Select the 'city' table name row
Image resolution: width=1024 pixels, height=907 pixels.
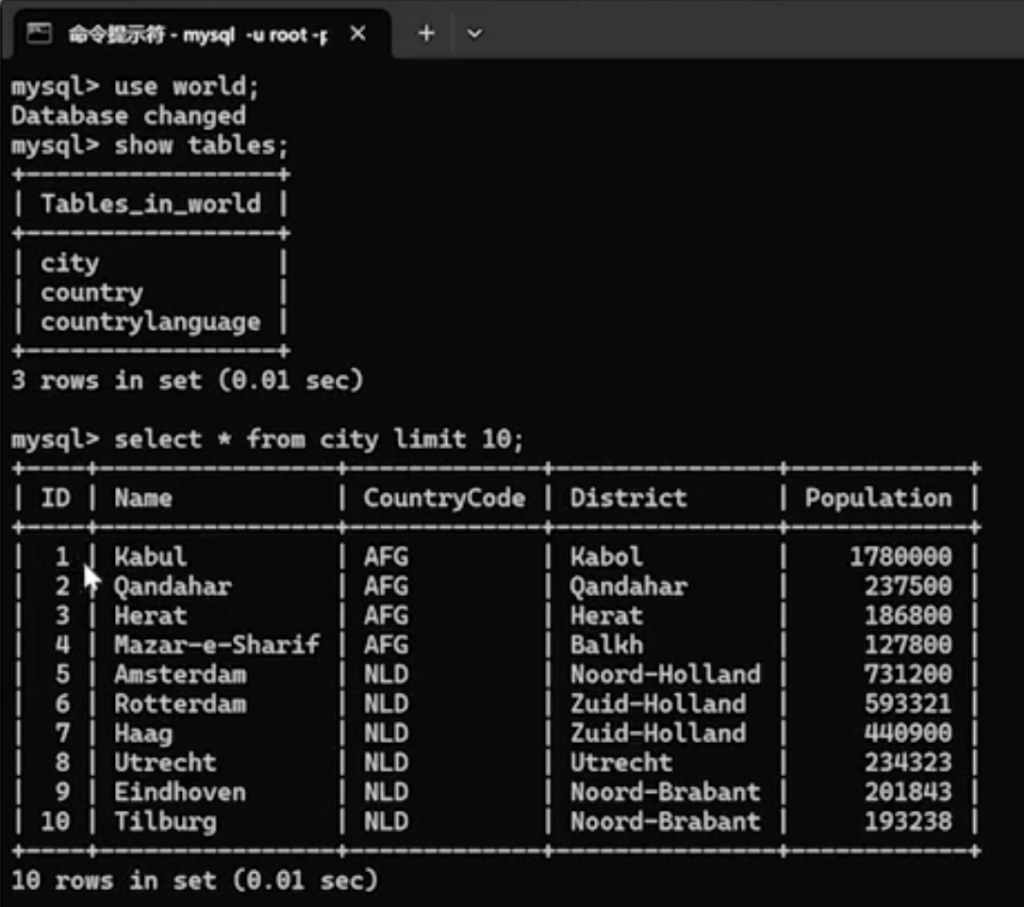(x=70, y=263)
